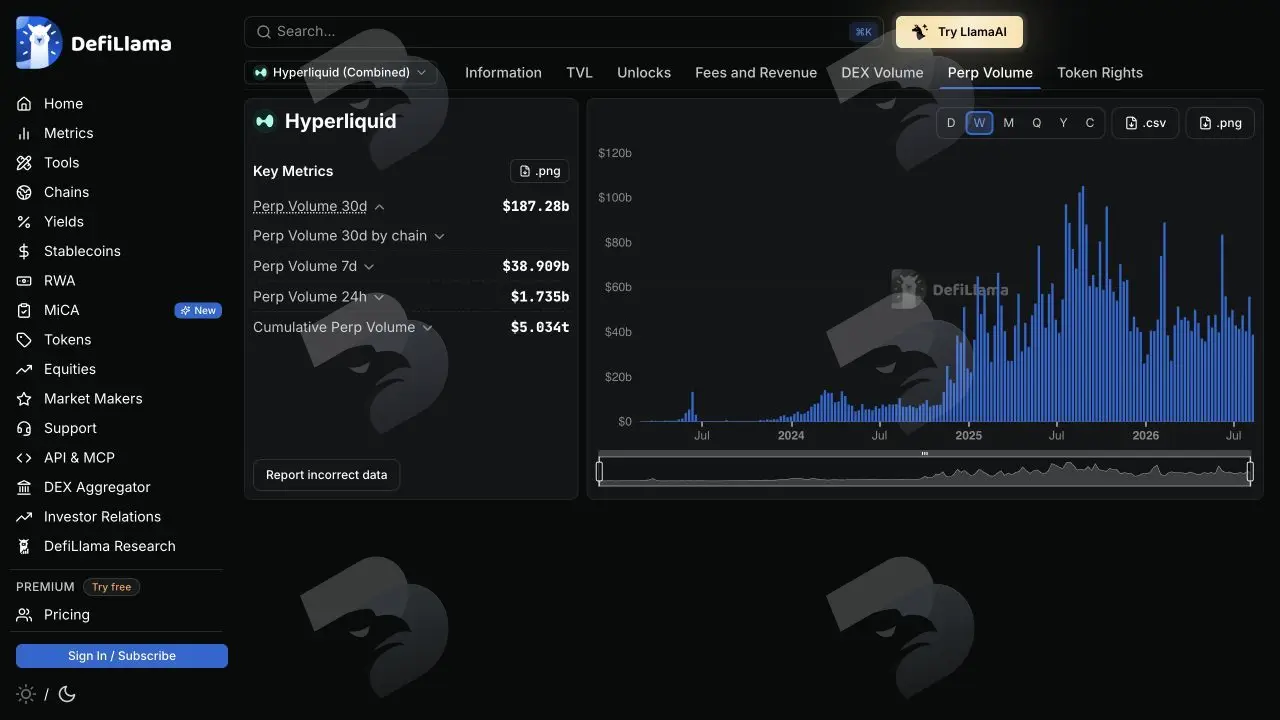Click the Hyperliquid logo in Key Metrics

[264, 121]
